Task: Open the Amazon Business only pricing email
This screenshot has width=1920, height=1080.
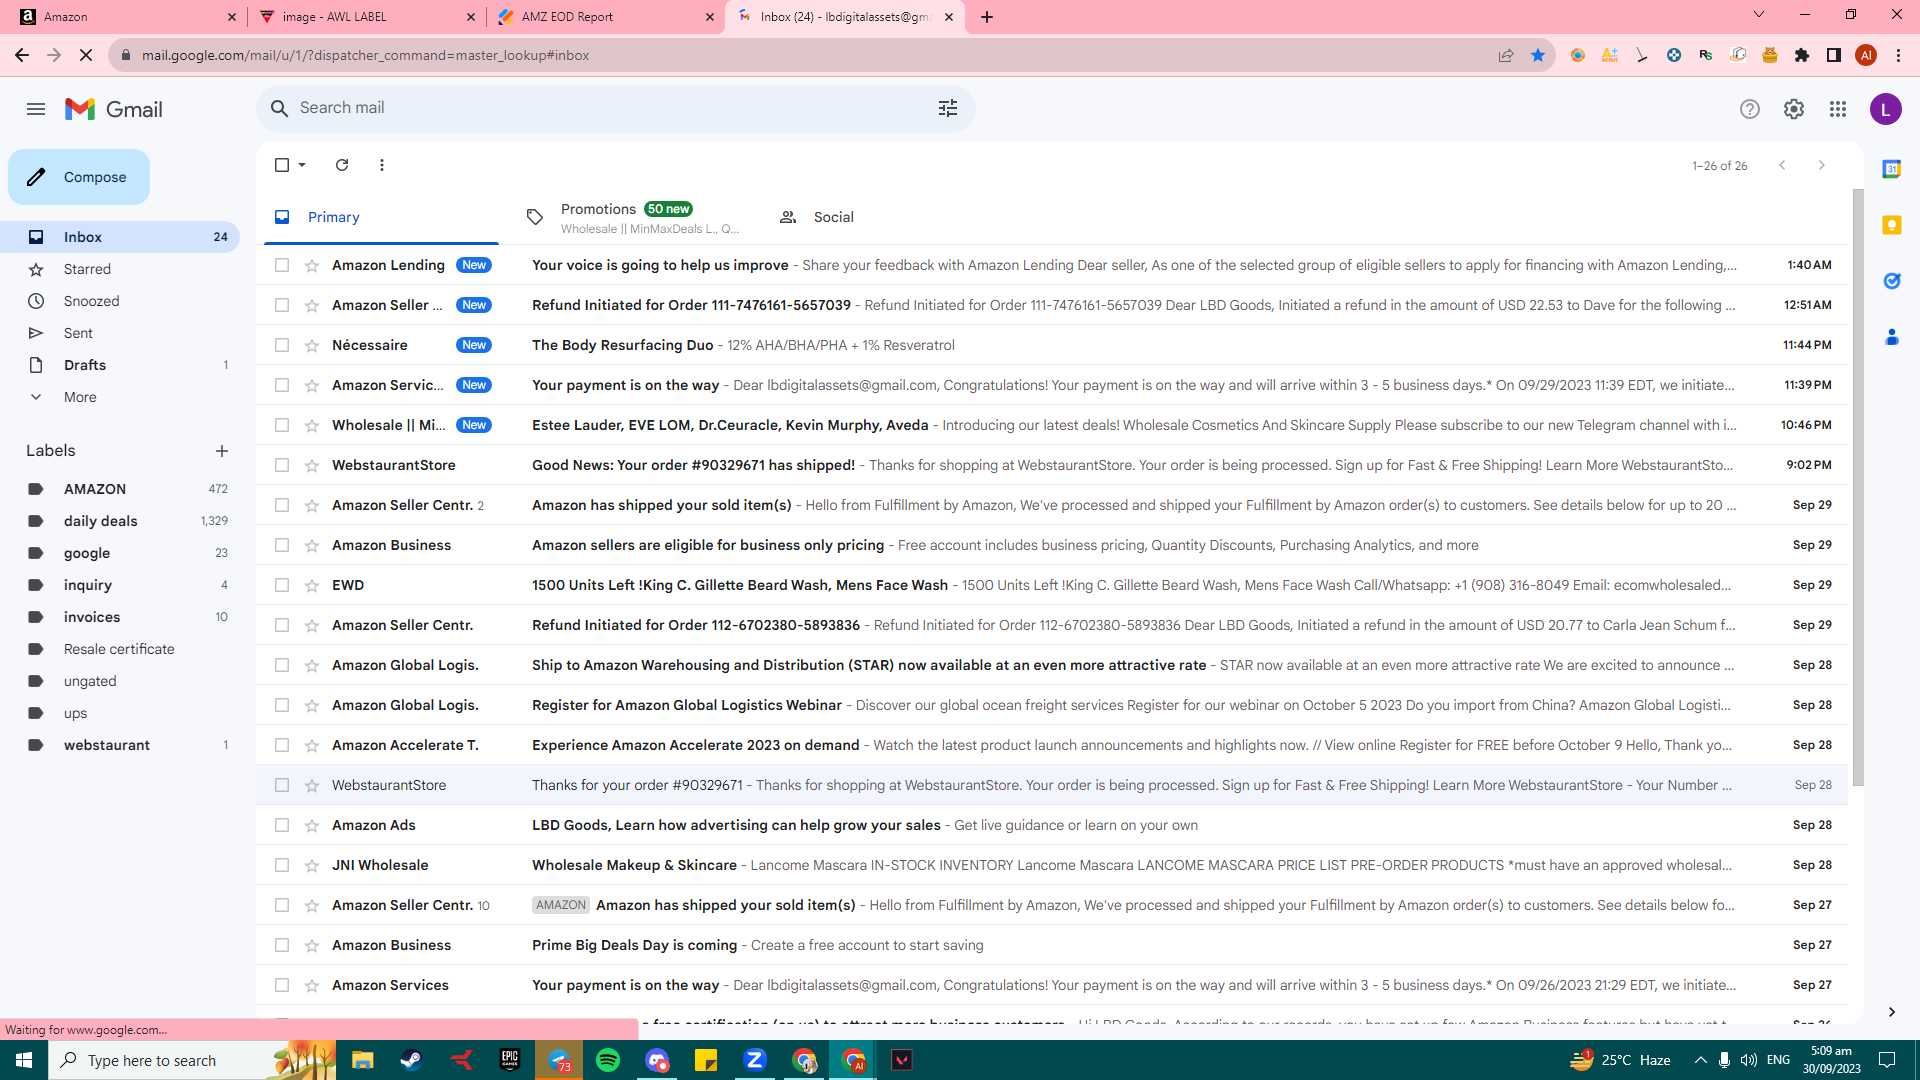Action: pos(1050,545)
